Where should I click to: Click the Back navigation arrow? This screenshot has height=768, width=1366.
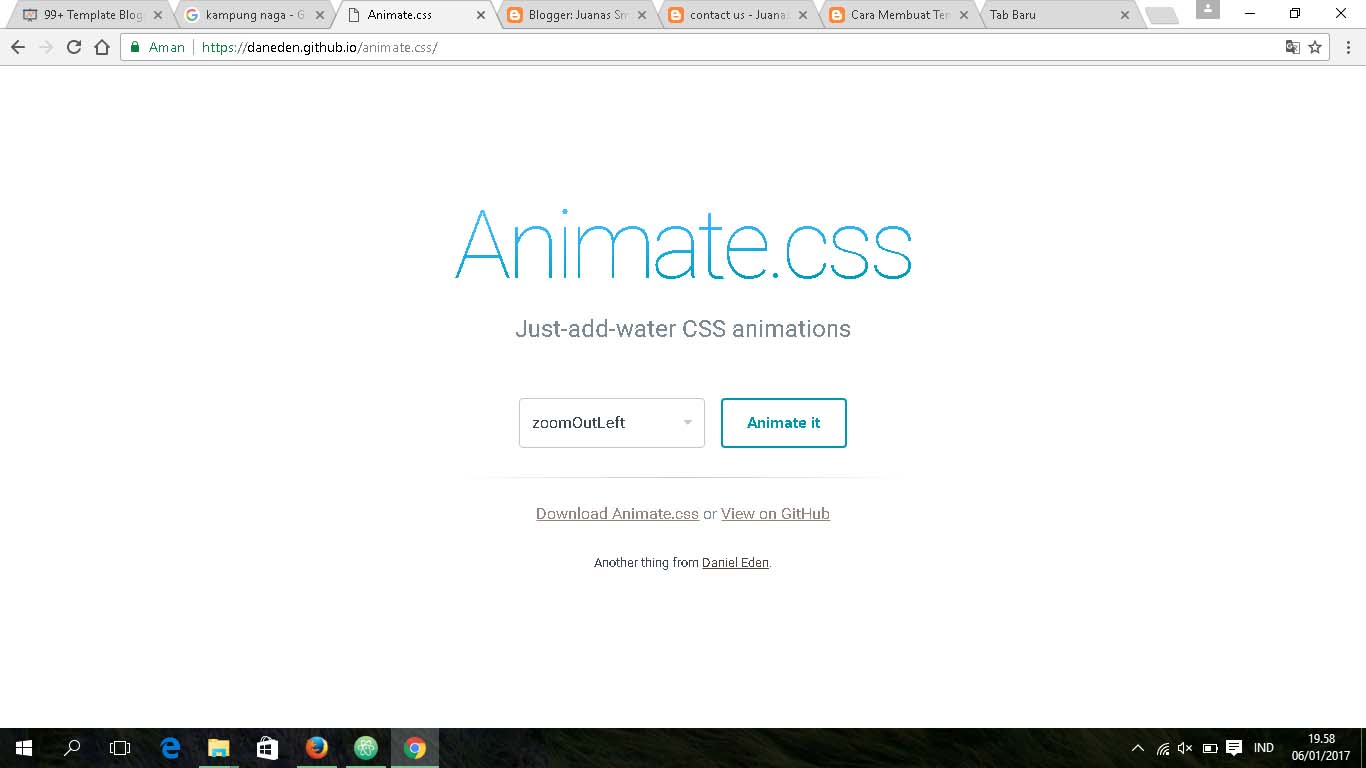[x=18, y=46]
